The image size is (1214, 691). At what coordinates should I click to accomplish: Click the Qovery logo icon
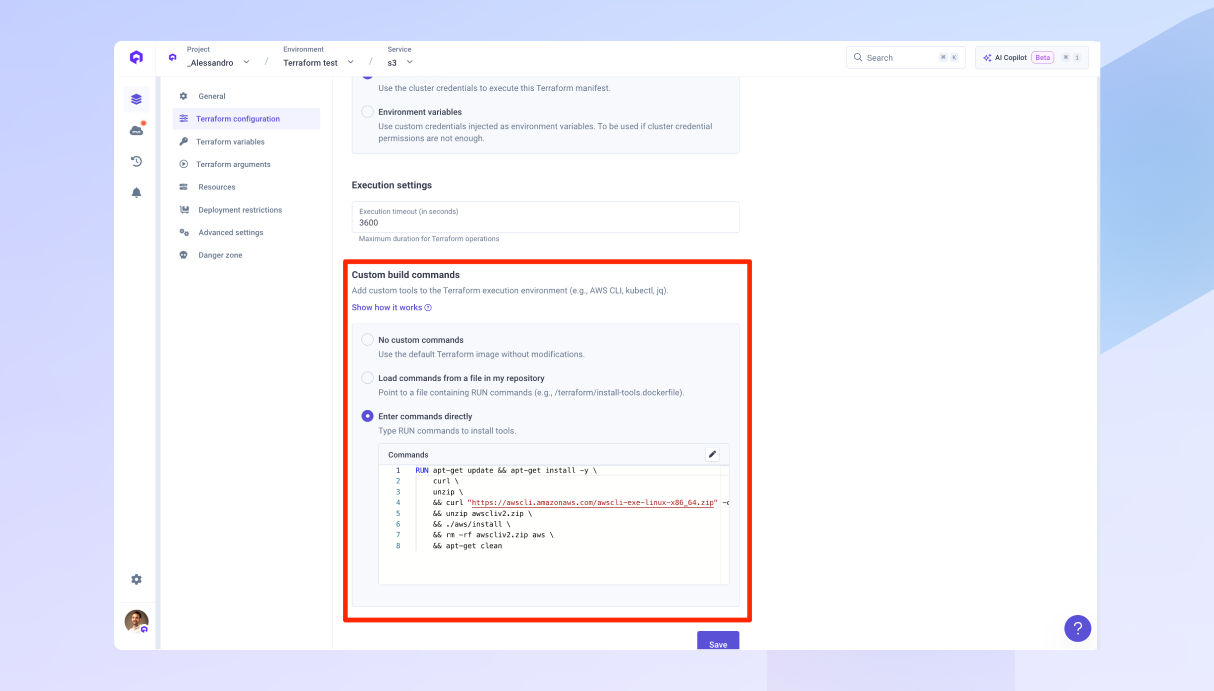136,57
